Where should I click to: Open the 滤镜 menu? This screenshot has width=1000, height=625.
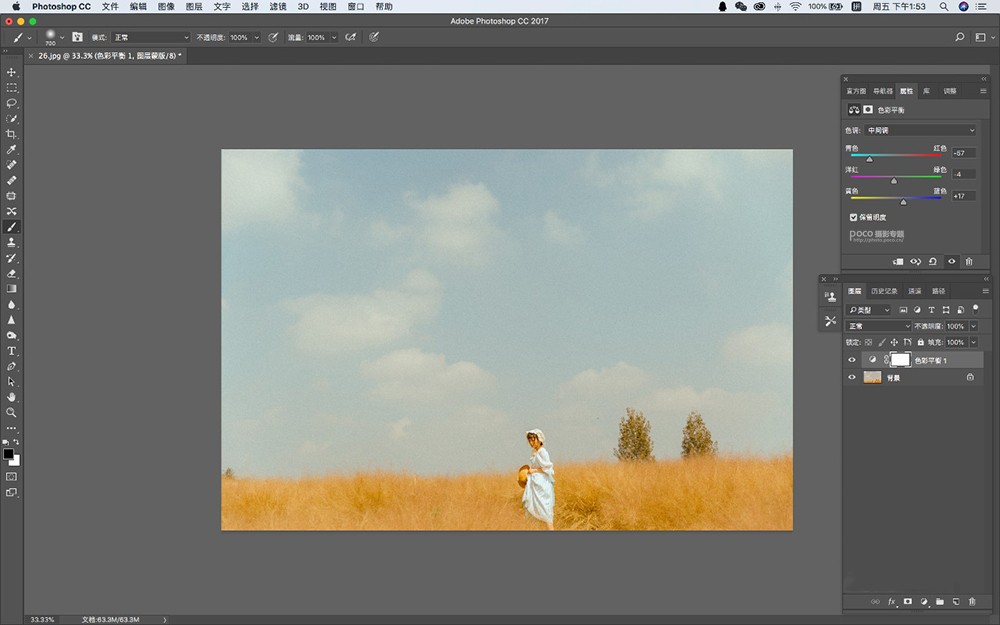[x=278, y=6]
